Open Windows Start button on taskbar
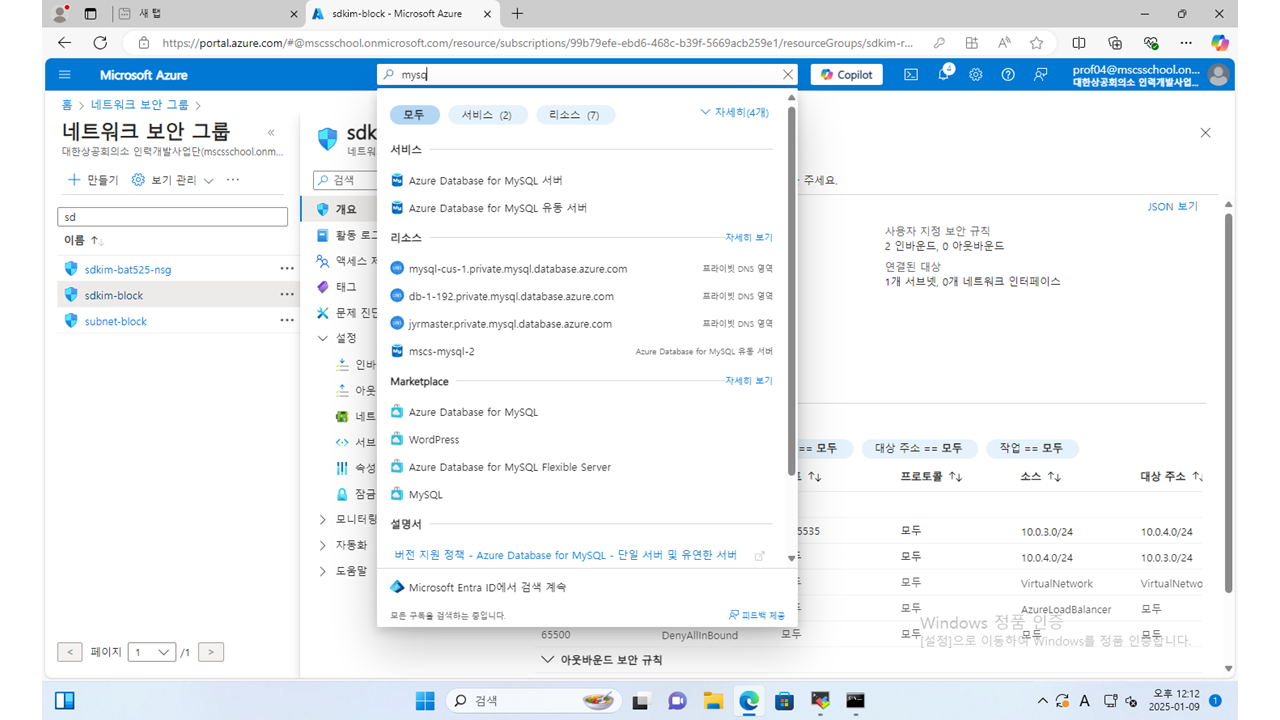The height and width of the screenshot is (720, 1280). pyautogui.click(x=424, y=700)
